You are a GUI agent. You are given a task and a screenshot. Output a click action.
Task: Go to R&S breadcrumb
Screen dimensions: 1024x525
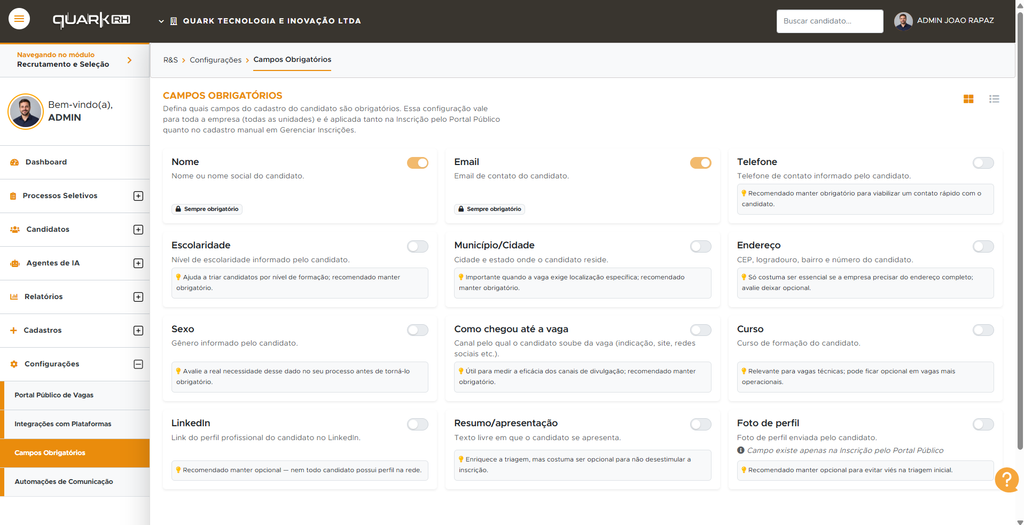pyautogui.click(x=170, y=59)
